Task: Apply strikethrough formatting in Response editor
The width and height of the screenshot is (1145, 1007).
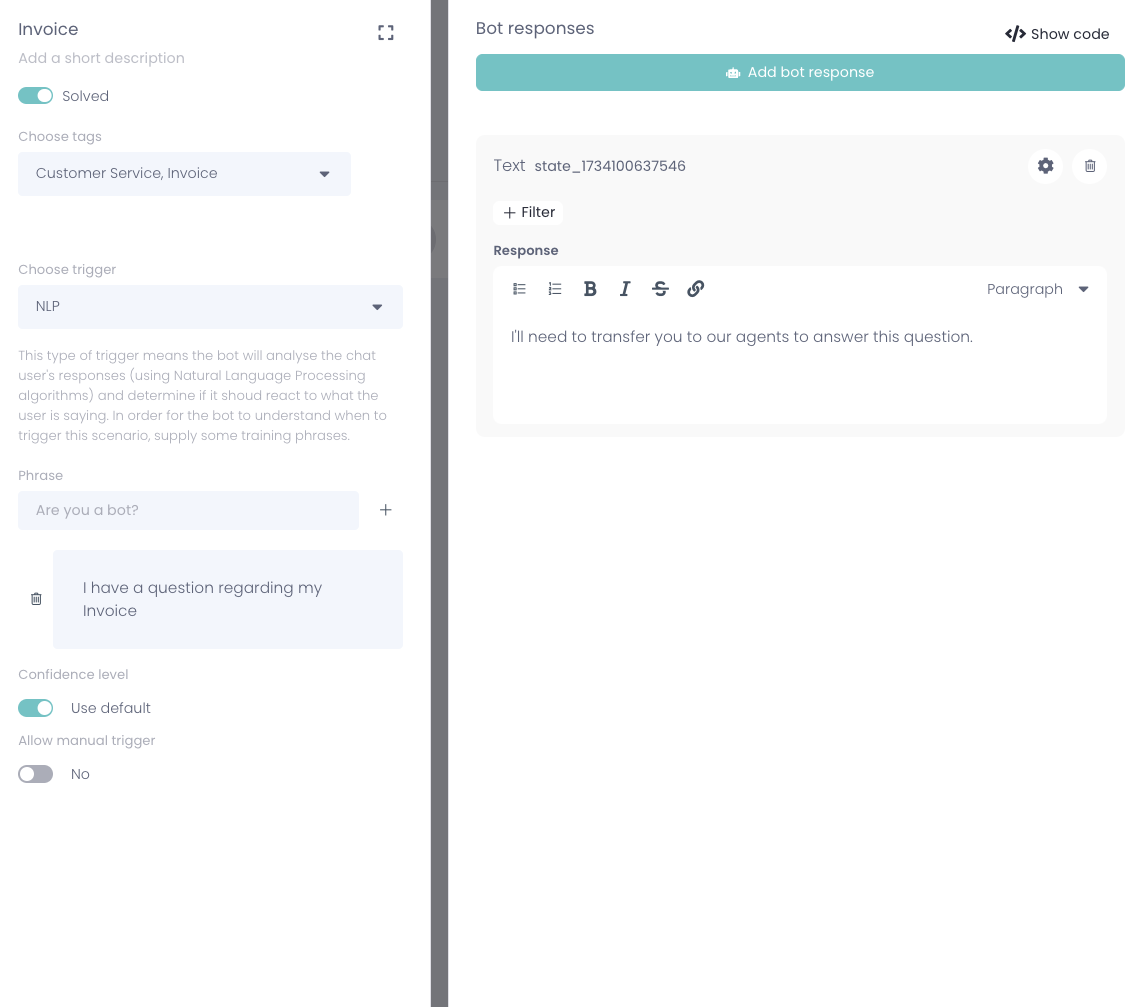Action: point(660,289)
